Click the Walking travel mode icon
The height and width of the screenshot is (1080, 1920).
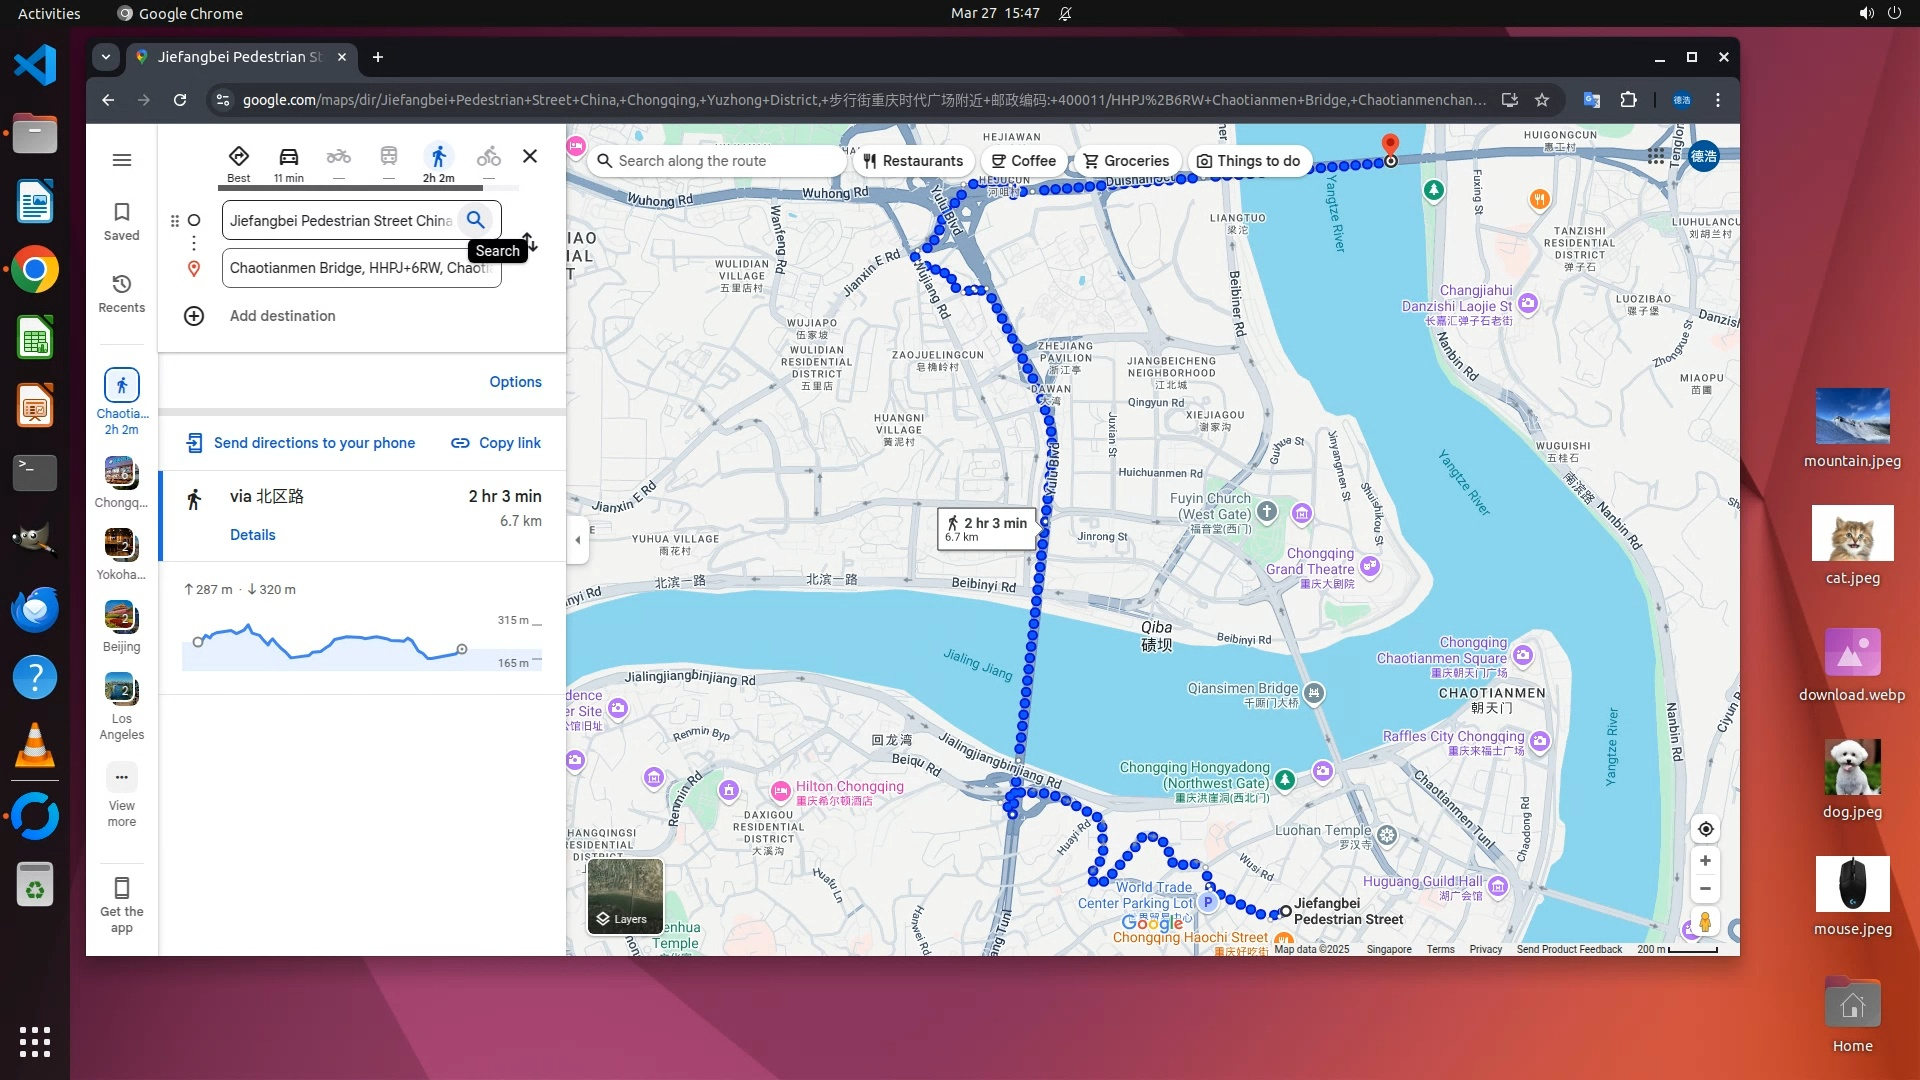click(x=438, y=157)
